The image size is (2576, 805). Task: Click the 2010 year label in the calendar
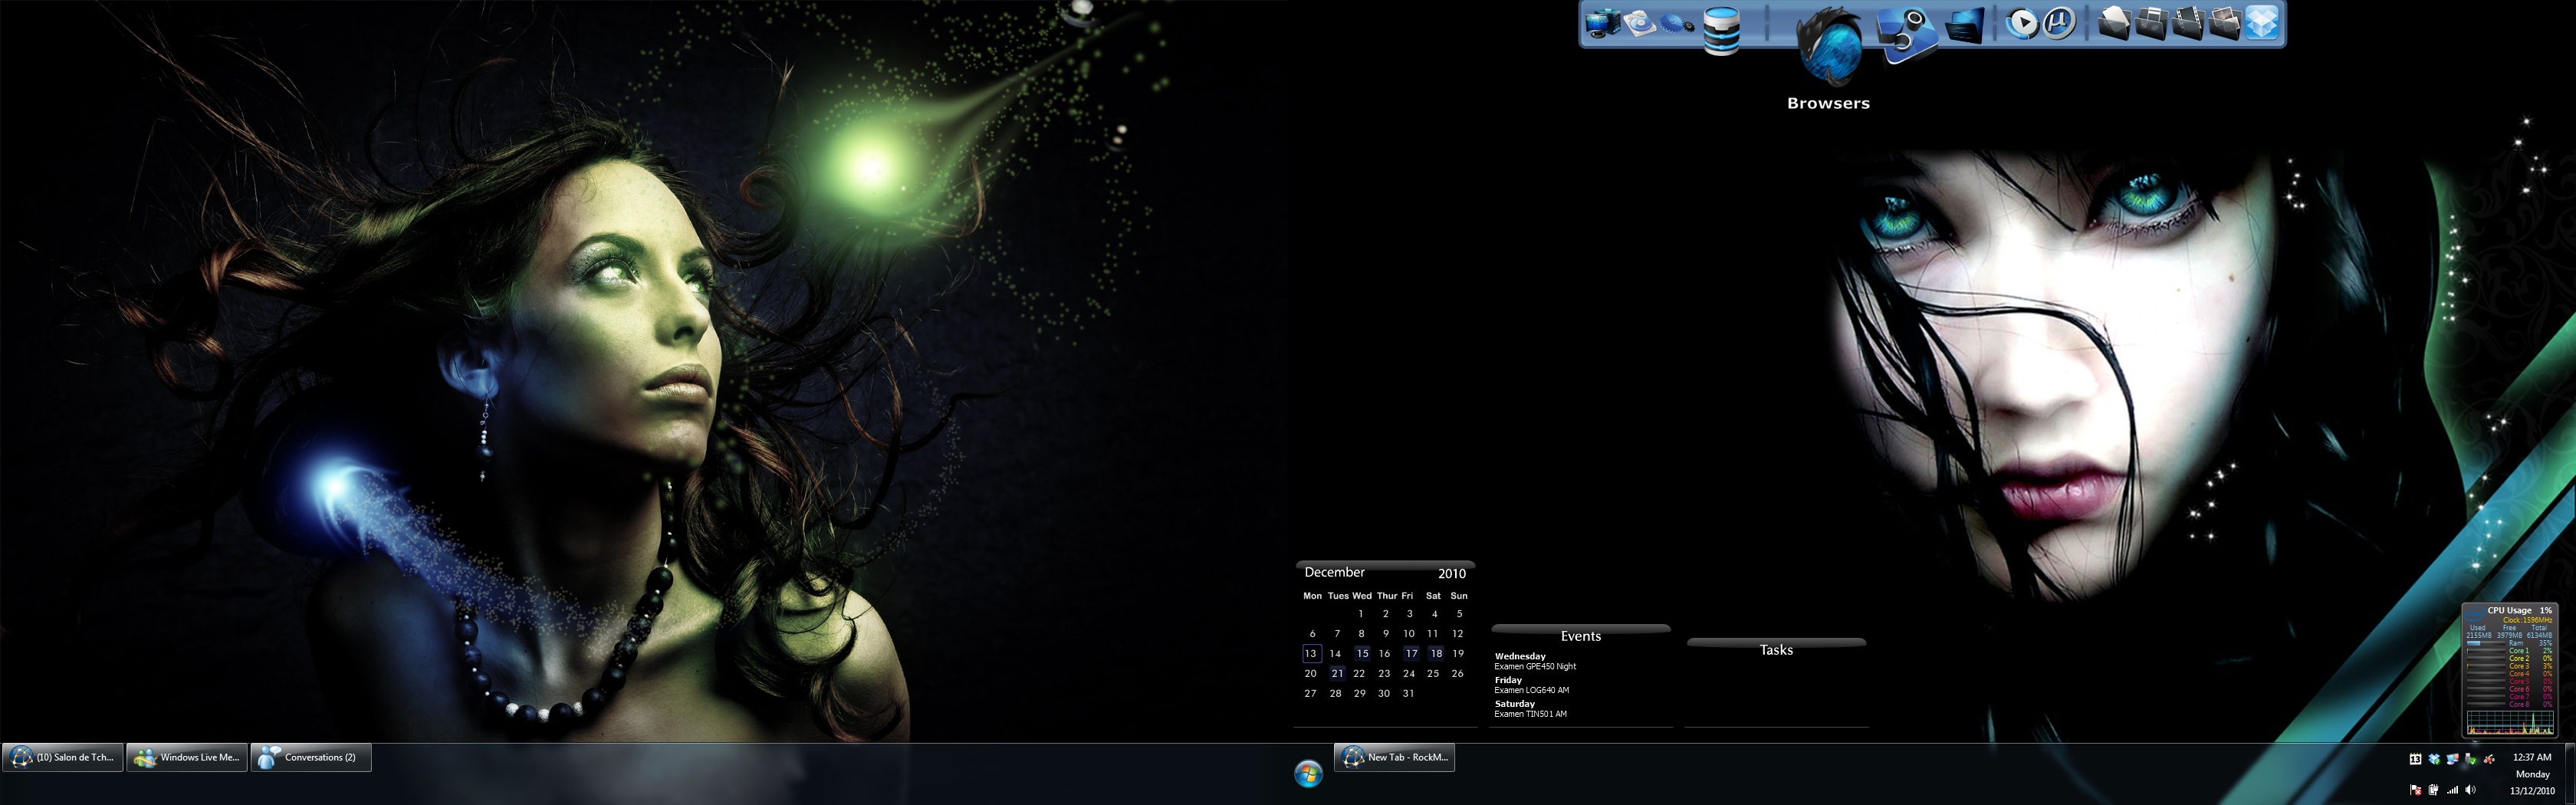[x=1452, y=574]
